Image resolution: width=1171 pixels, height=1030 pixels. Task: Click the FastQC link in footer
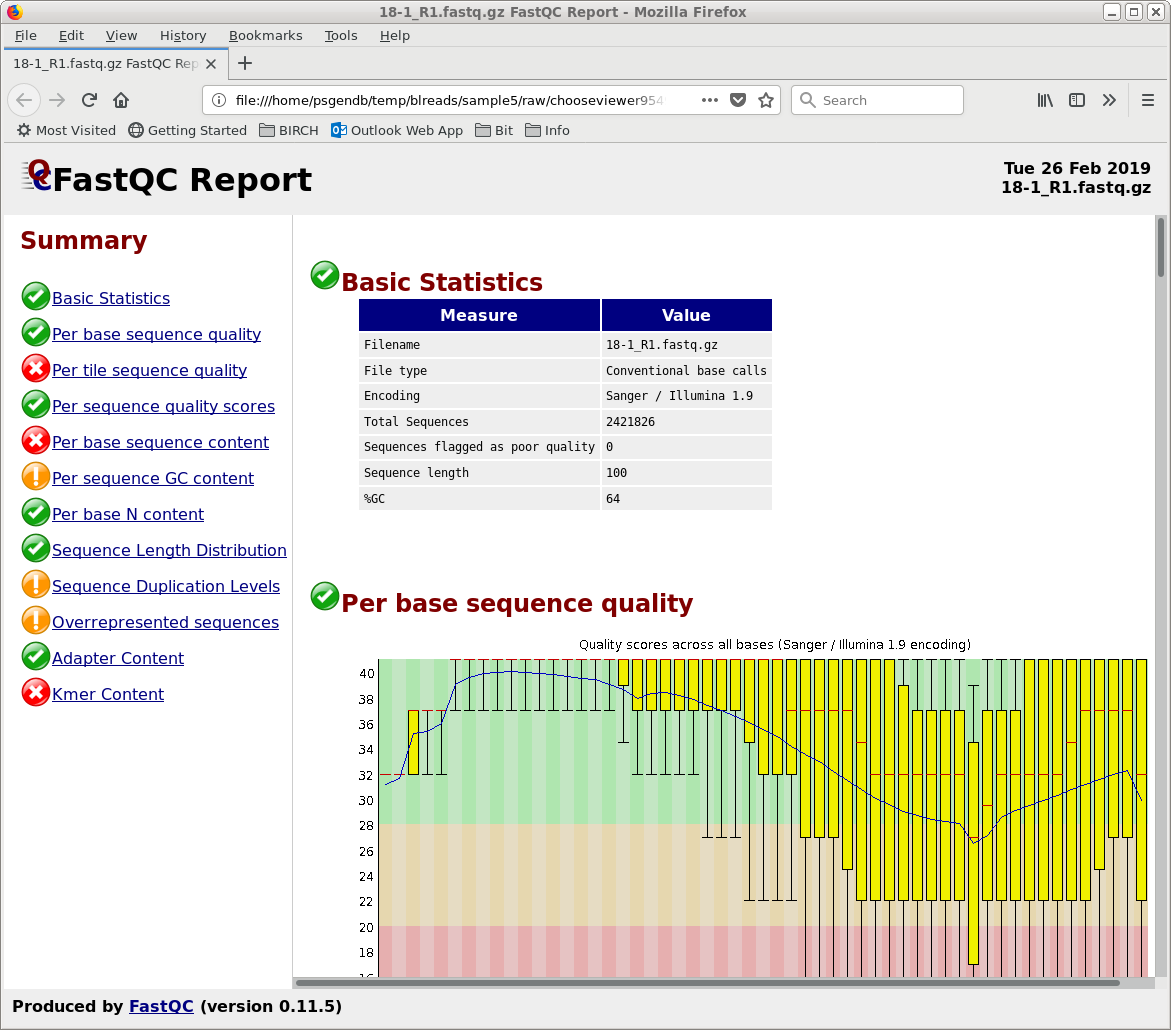point(161,1006)
